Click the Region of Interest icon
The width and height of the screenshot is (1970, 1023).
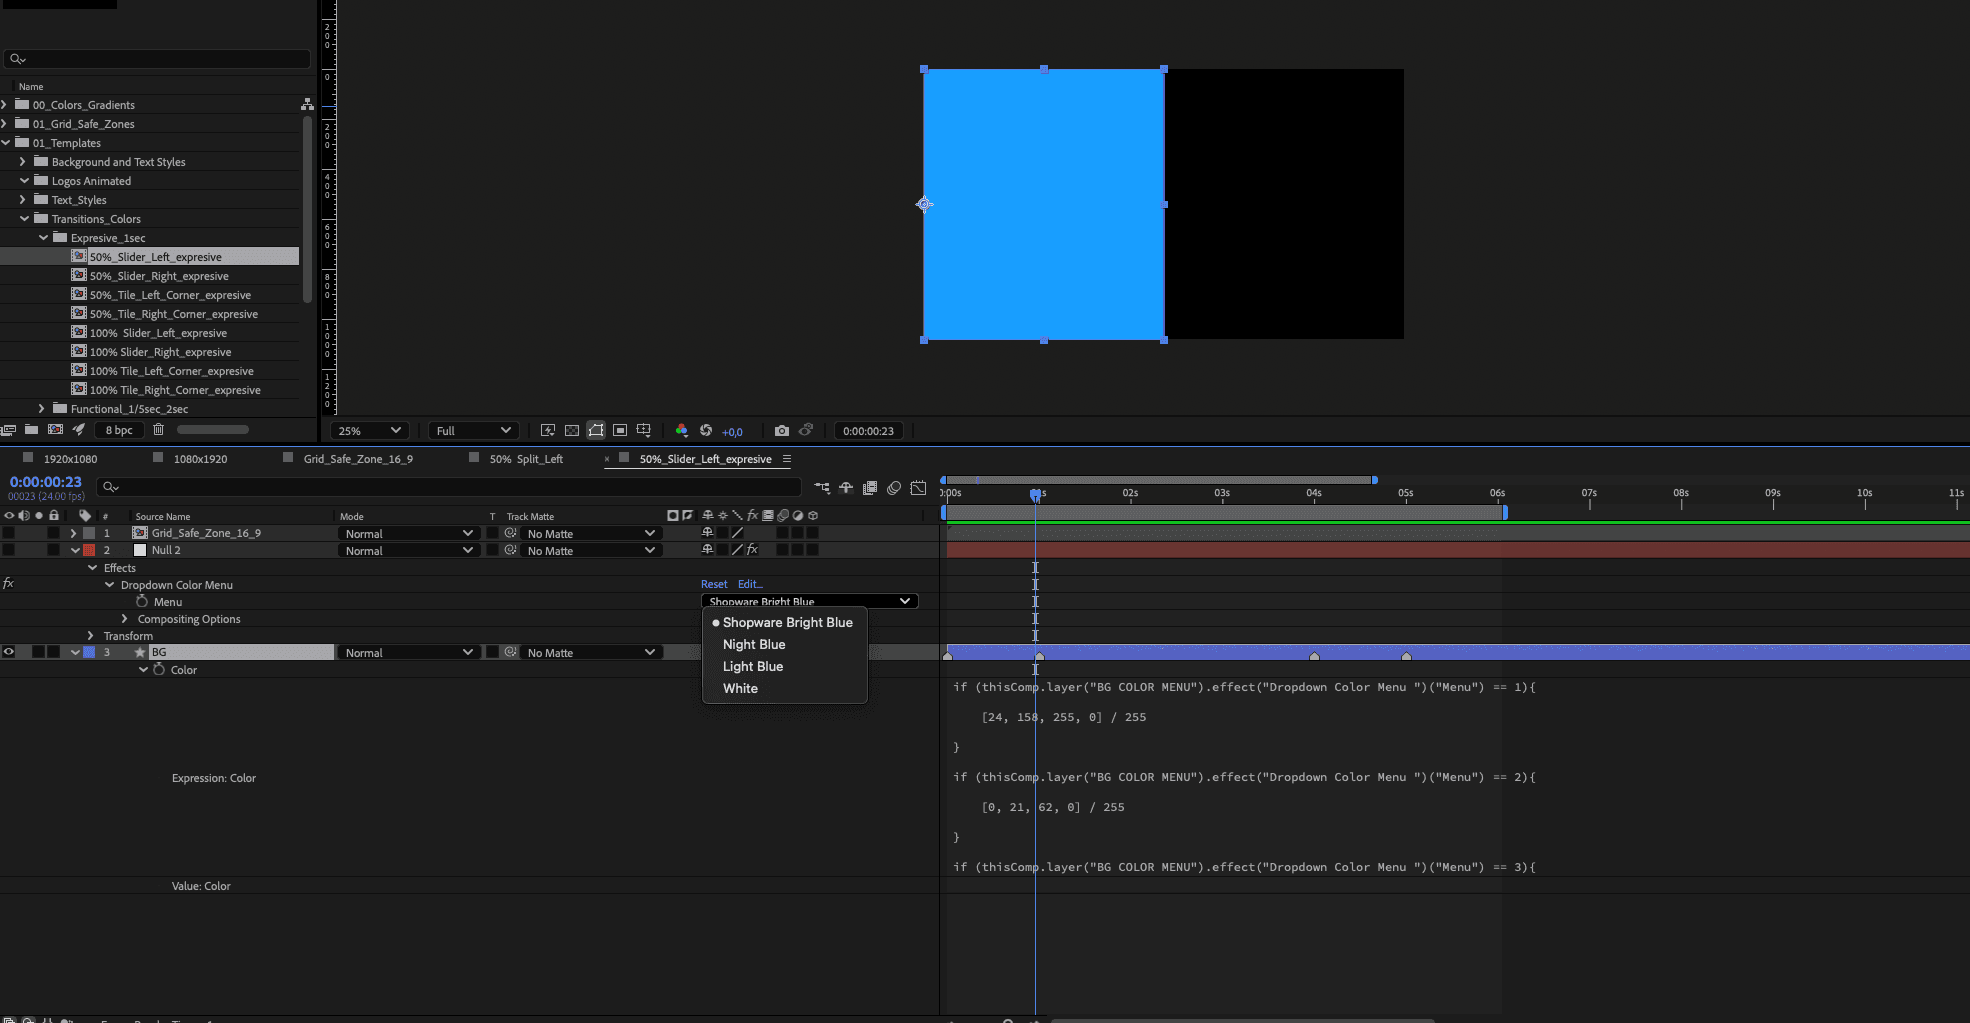pos(620,431)
